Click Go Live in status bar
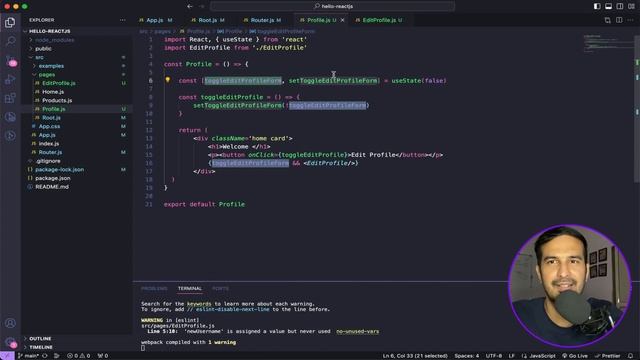The image size is (640, 360). (x=575, y=356)
